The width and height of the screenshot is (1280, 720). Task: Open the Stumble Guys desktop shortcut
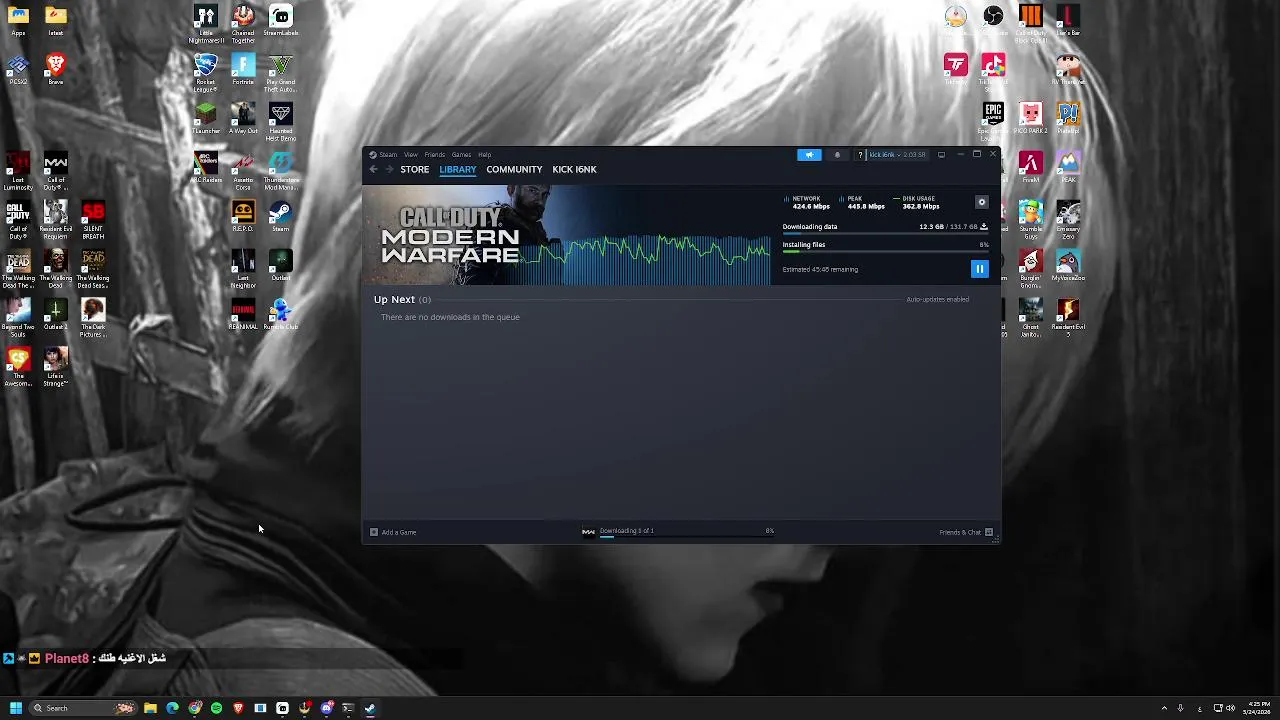point(1031,221)
